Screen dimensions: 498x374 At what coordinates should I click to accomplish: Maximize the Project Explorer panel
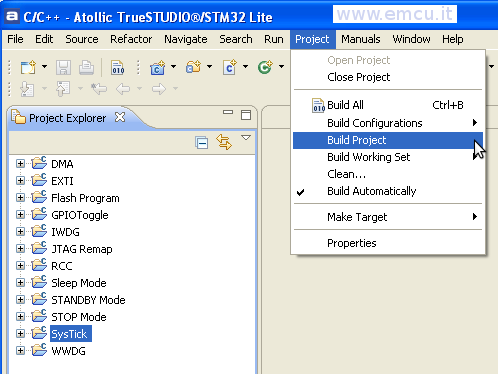tap(246, 115)
